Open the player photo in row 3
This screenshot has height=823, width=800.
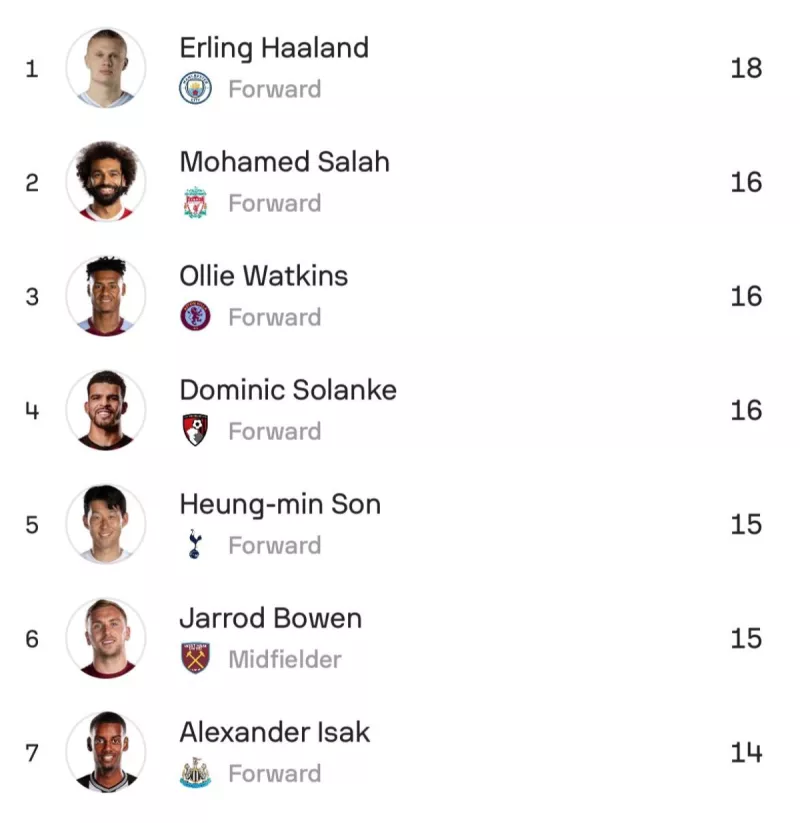tap(106, 296)
